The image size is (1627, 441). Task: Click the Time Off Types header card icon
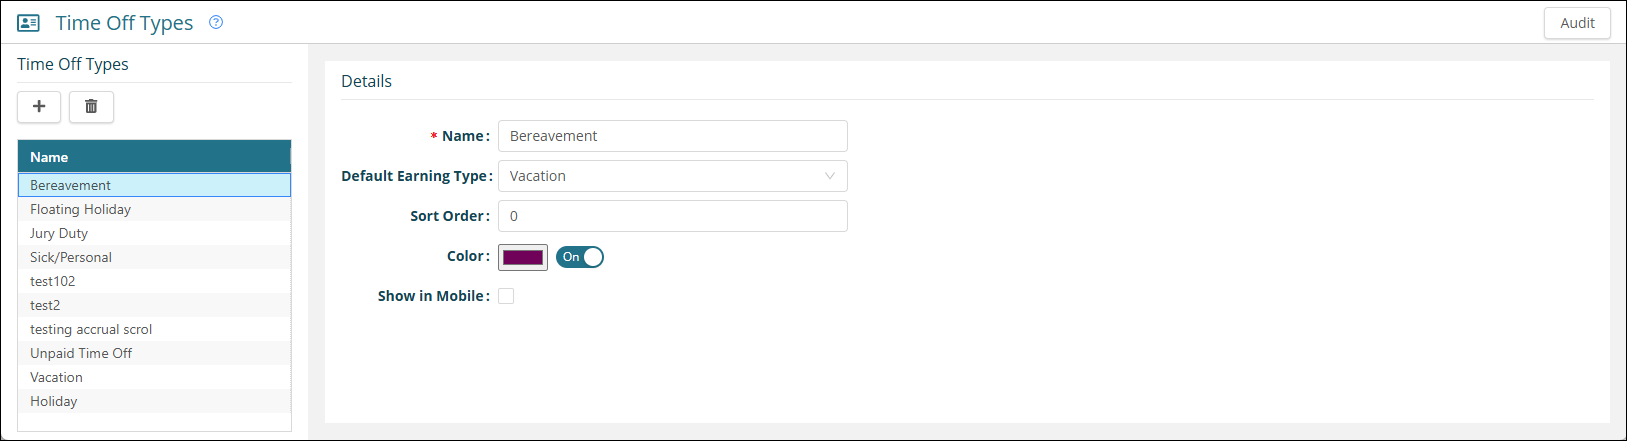coord(29,22)
